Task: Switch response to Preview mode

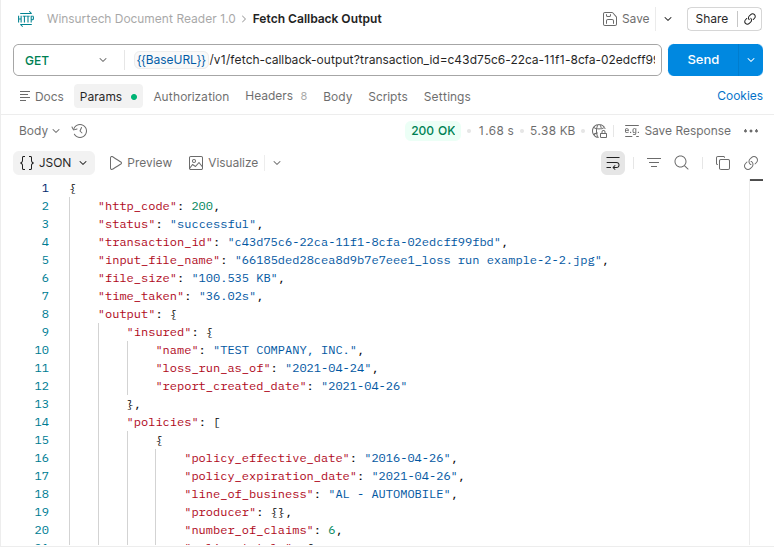Action: pyautogui.click(x=140, y=163)
